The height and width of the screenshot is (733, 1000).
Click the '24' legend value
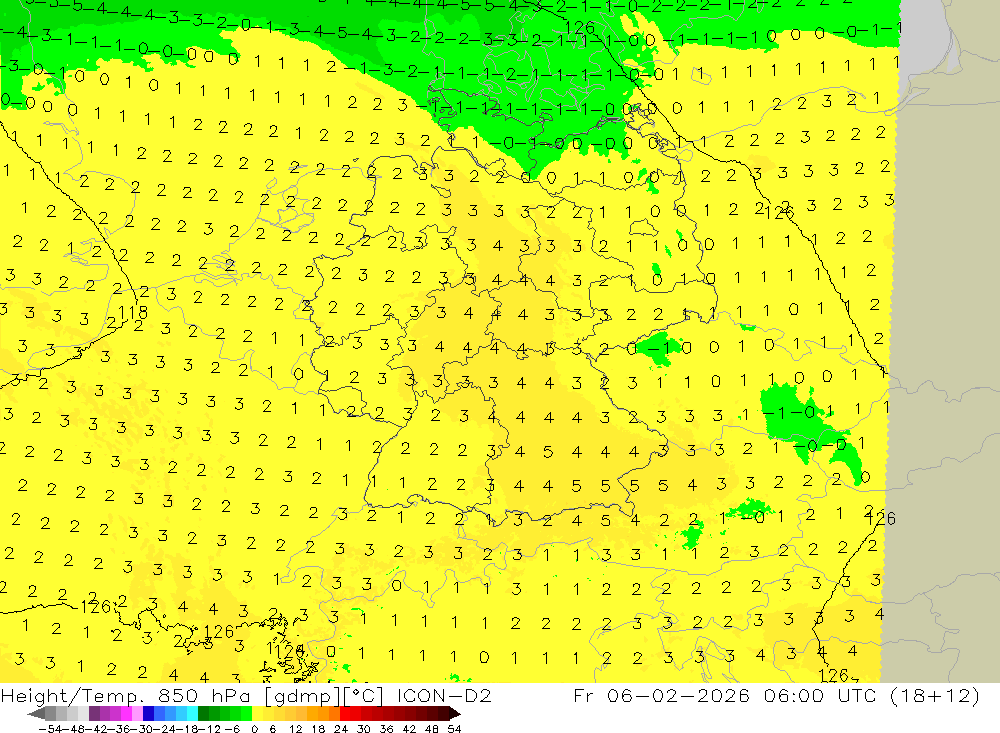tap(341, 729)
